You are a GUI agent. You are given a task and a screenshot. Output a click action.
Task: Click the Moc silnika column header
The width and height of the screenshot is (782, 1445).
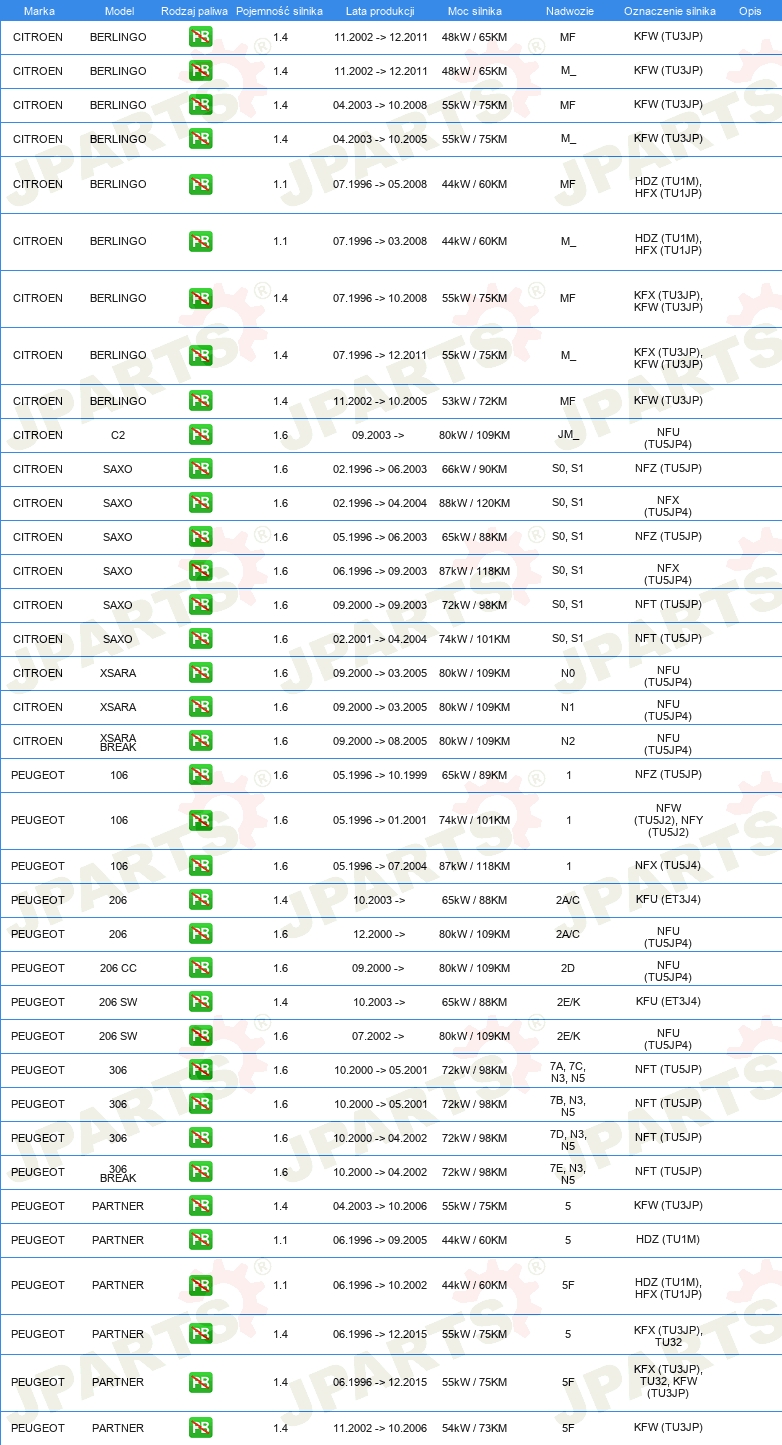tap(475, 11)
